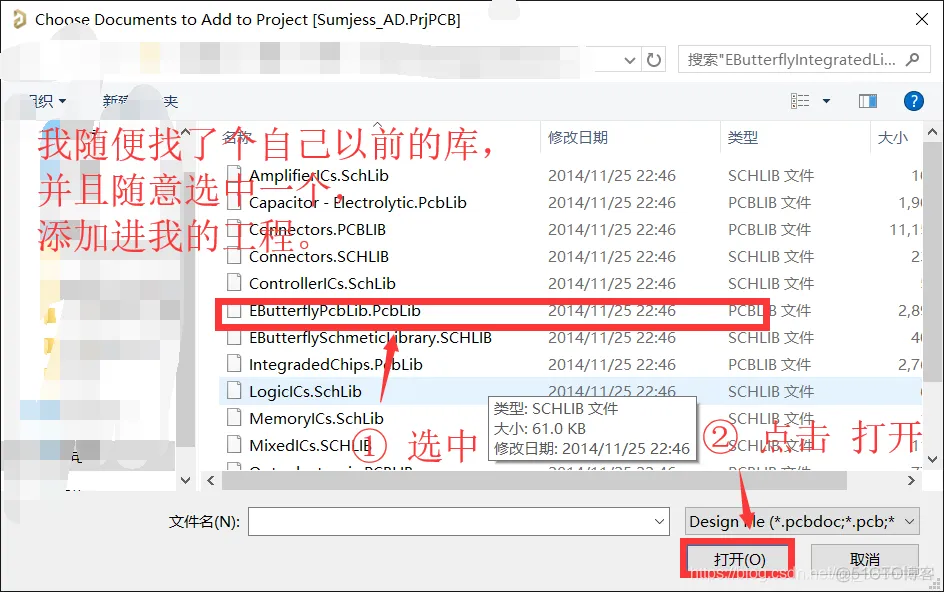Click horizontal scrollbar left arrow
Screen dimensions: 944x592
tap(210, 481)
